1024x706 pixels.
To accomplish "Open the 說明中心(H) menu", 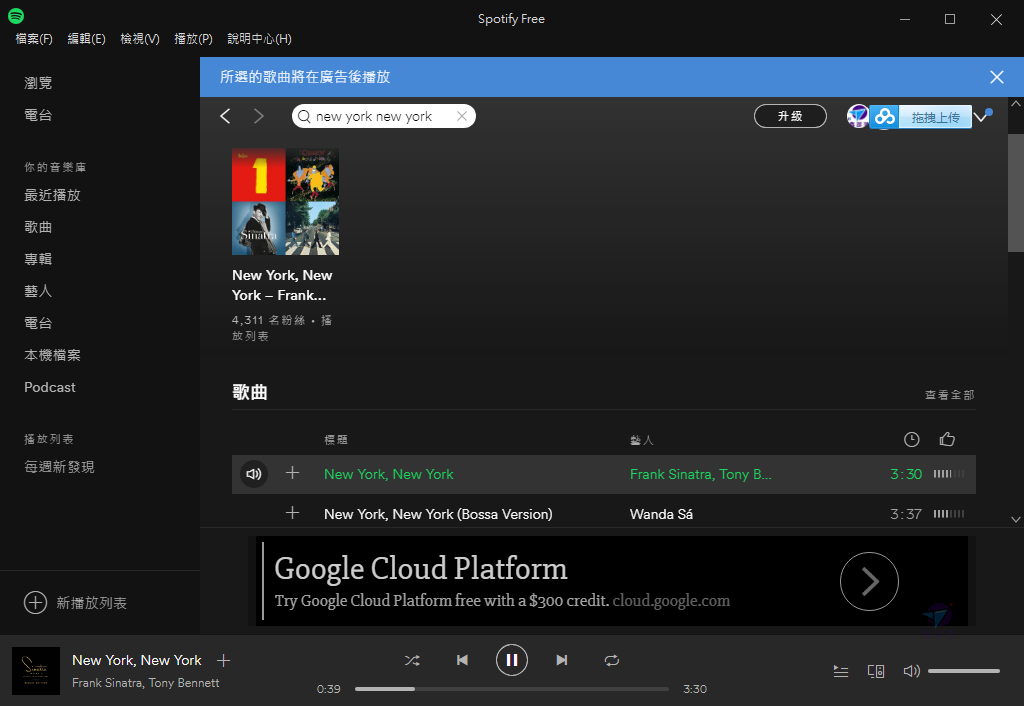I will pos(259,39).
